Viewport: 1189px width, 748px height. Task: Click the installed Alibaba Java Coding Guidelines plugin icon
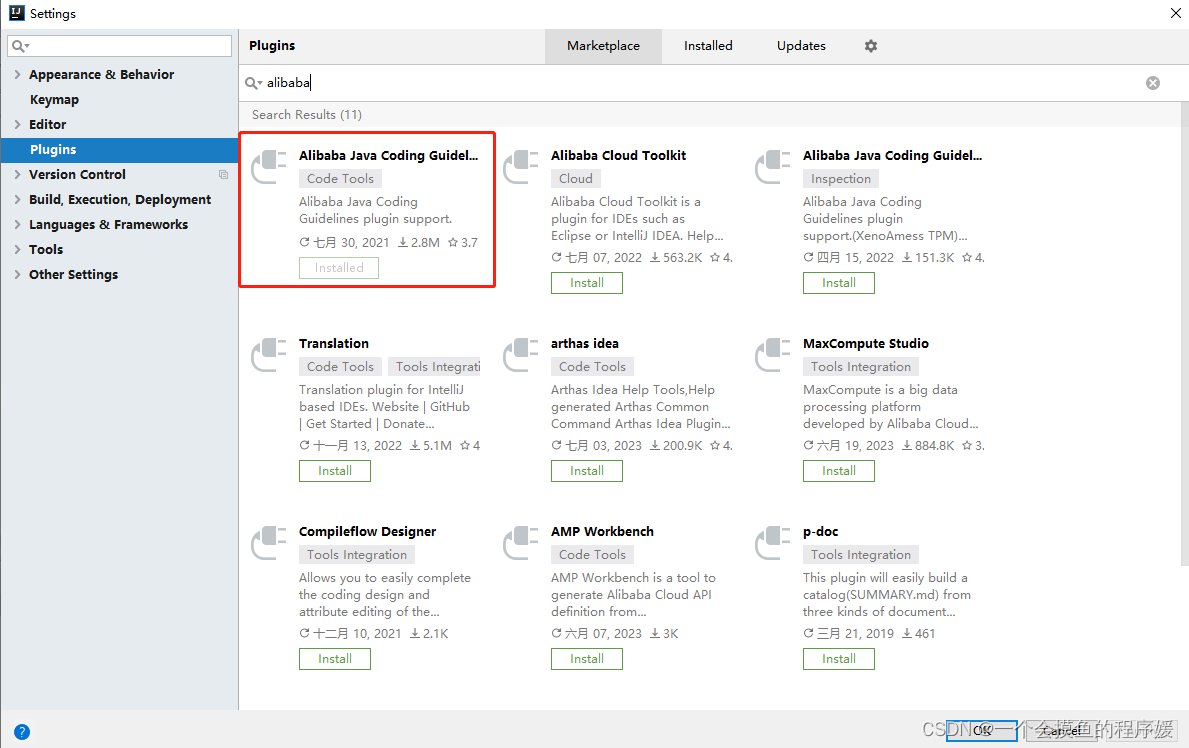click(x=268, y=166)
